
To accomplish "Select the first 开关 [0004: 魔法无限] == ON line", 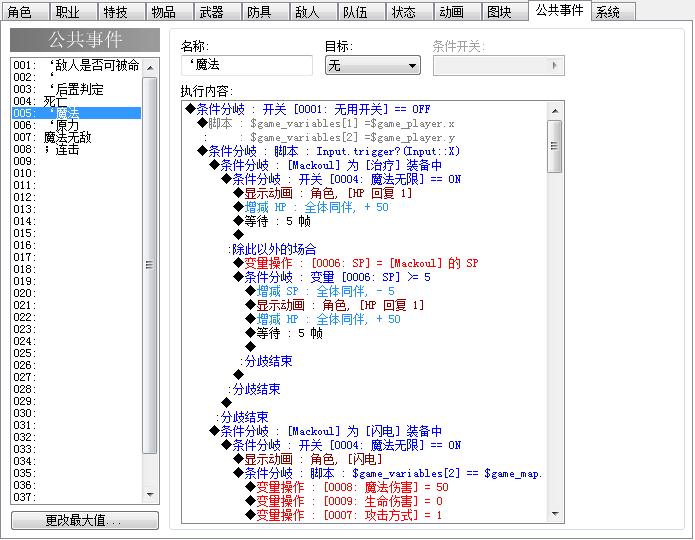I will click(341, 179).
